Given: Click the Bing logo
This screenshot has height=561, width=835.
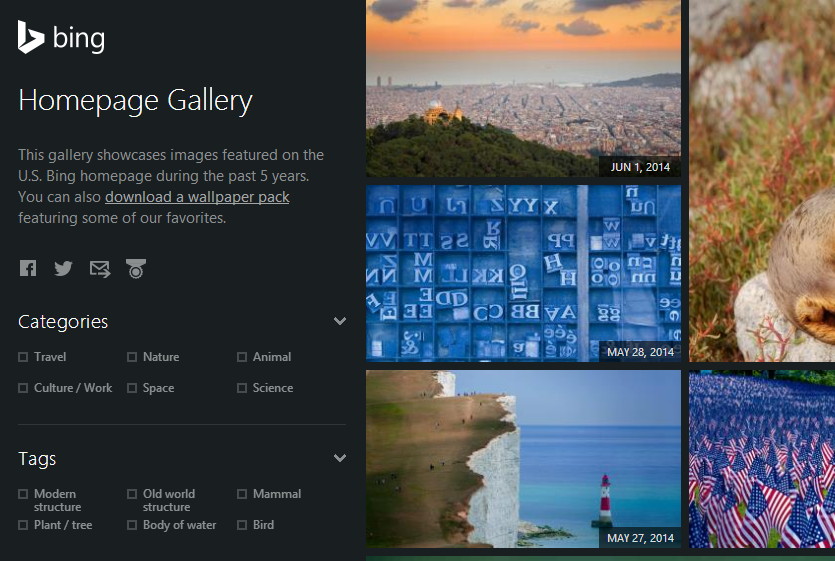Looking at the screenshot, I should point(61,38).
